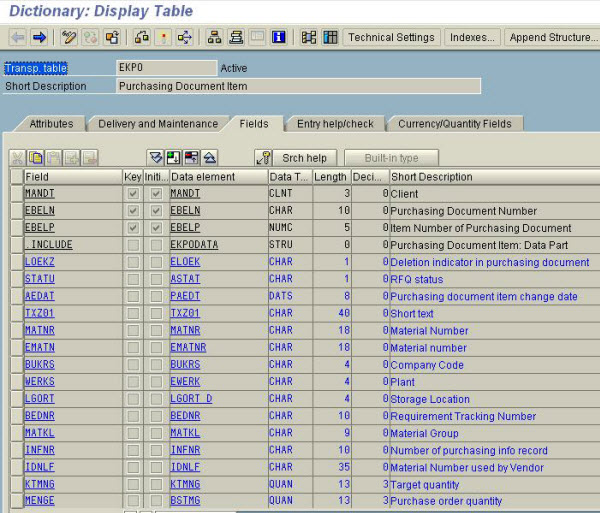This screenshot has width=600, height=513.
Task: Switch to the Attributes tab
Action: coord(51,124)
